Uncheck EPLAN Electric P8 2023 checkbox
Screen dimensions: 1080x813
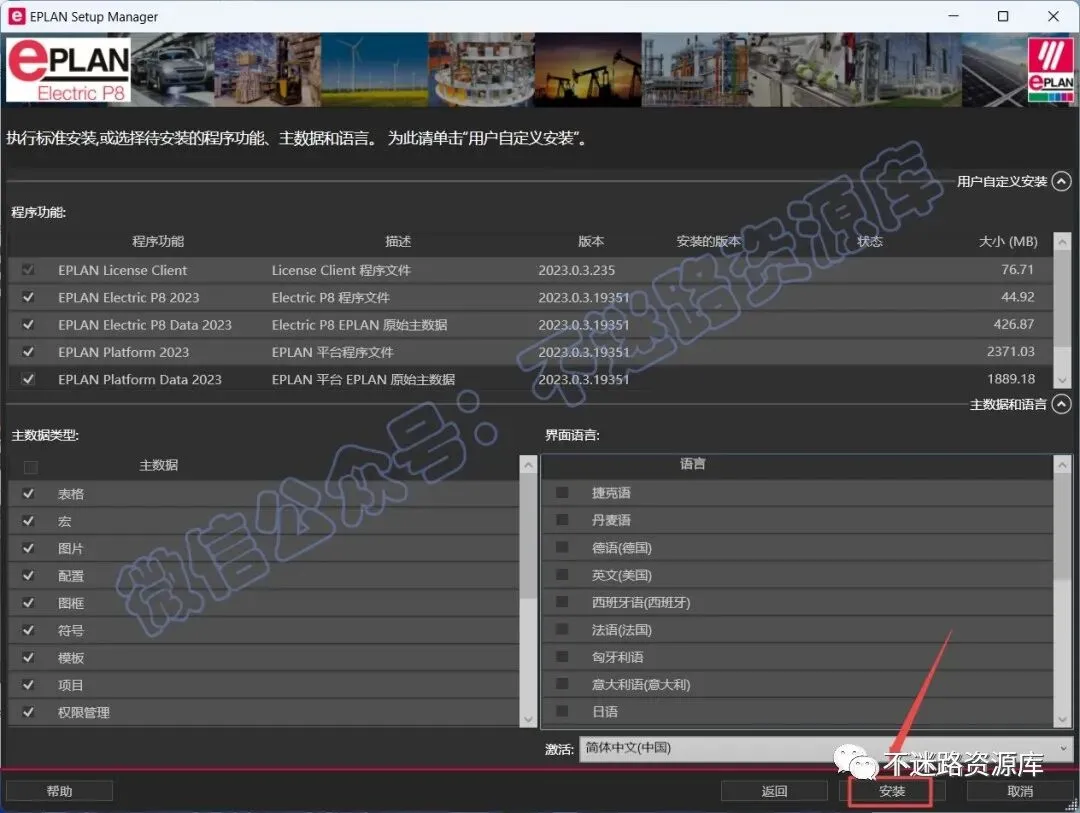click(x=28, y=297)
